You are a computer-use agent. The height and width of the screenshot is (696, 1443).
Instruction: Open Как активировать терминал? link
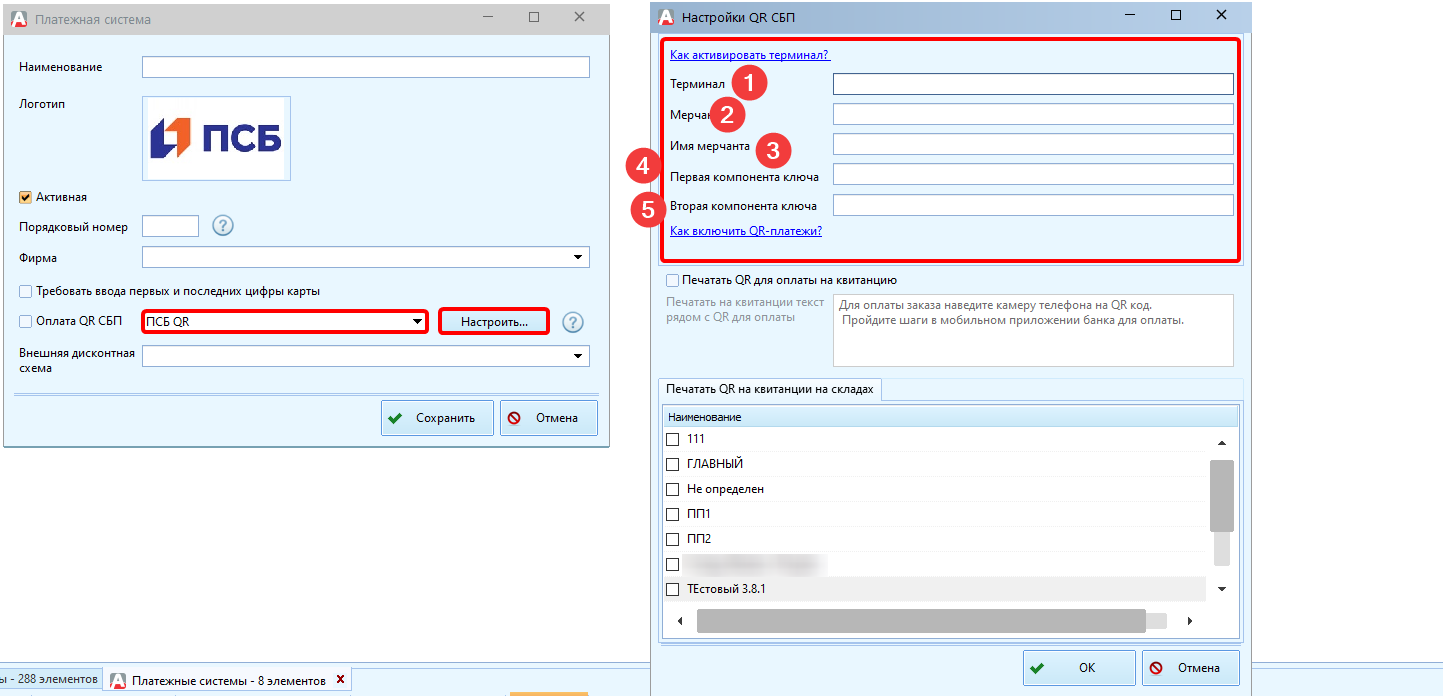click(750, 56)
